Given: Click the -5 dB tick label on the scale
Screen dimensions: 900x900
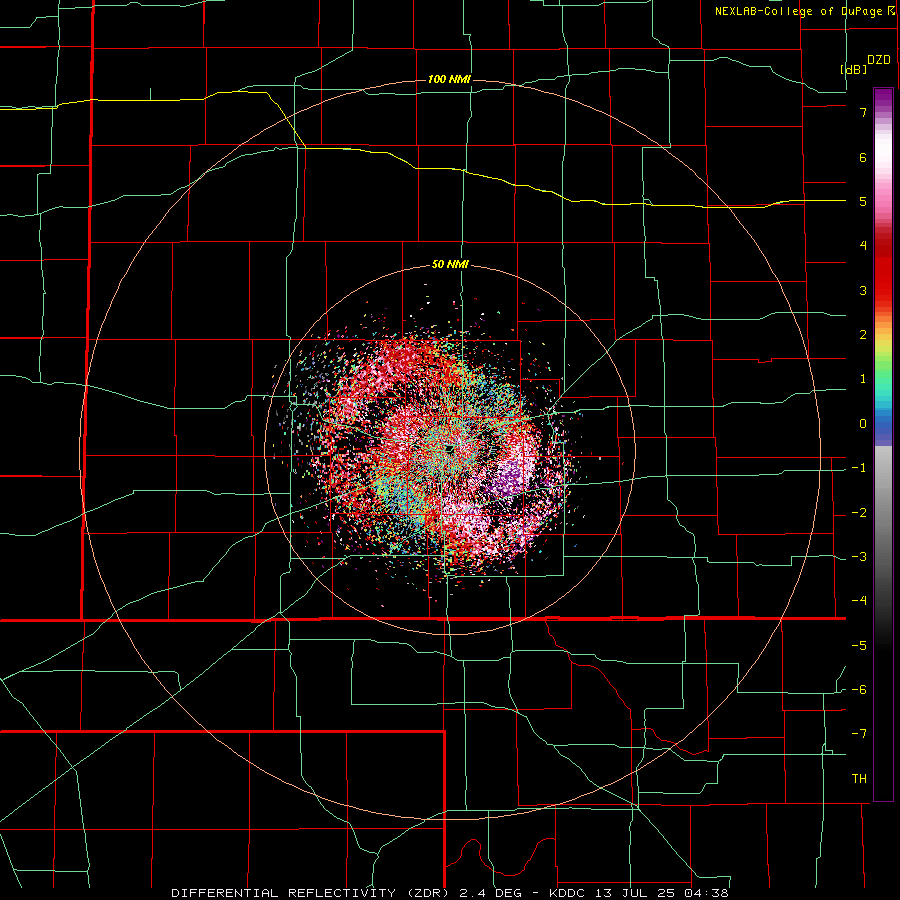Looking at the screenshot, I should click(859, 646).
